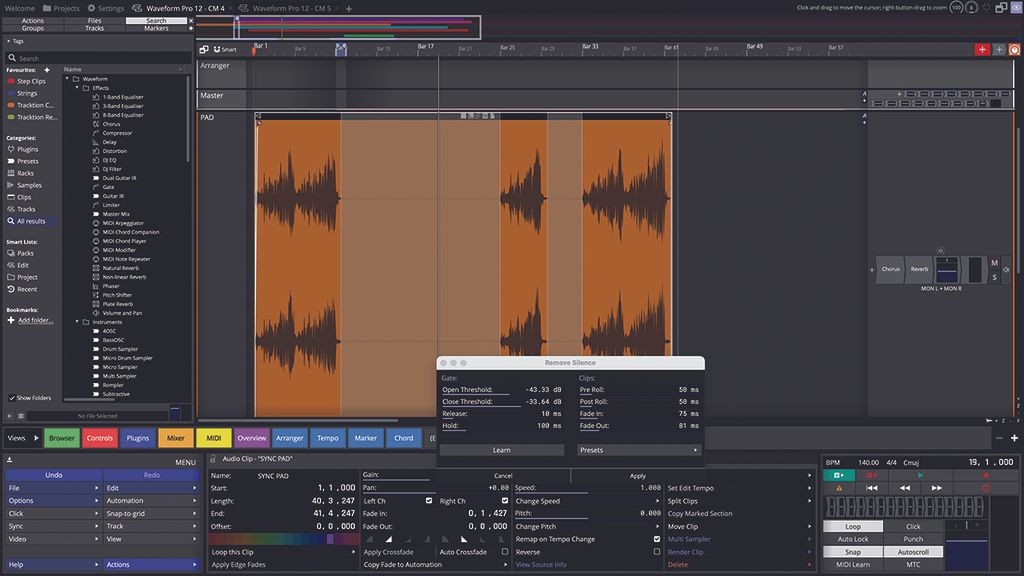
Task: Click the red record transport button
Action: [986, 475]
